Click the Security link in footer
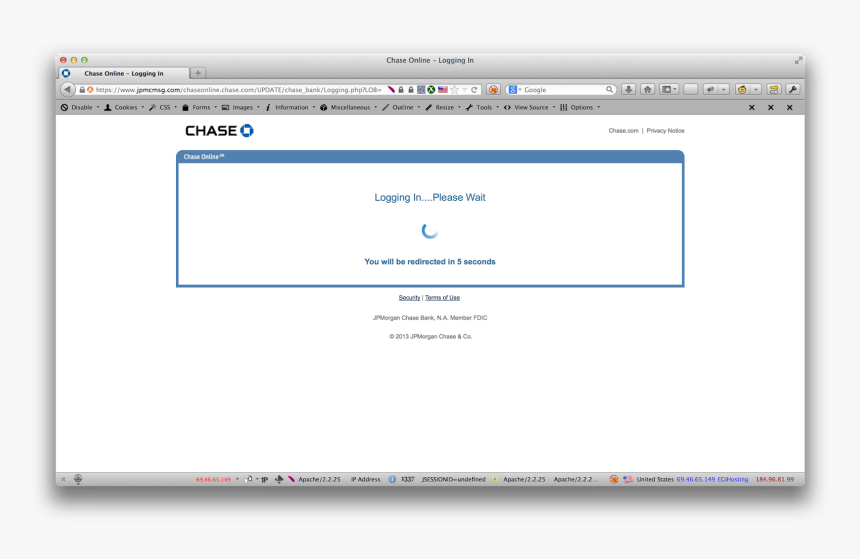The width and height of the screenshot is (860, 559). pos(409,298)
